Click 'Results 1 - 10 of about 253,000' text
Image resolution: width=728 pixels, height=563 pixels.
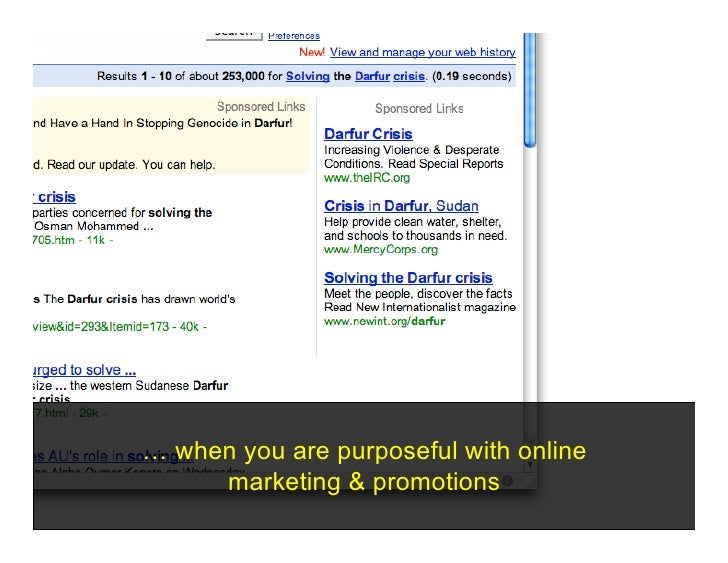181,76
